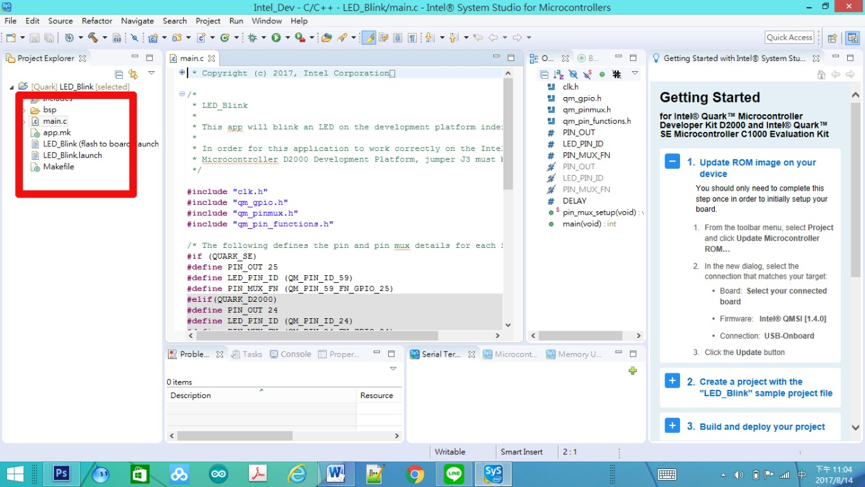Image resolution: width=865 pixels, height=487 pixels.
Task: Select Makefile in Project Explorer
Action: (58, 167)
